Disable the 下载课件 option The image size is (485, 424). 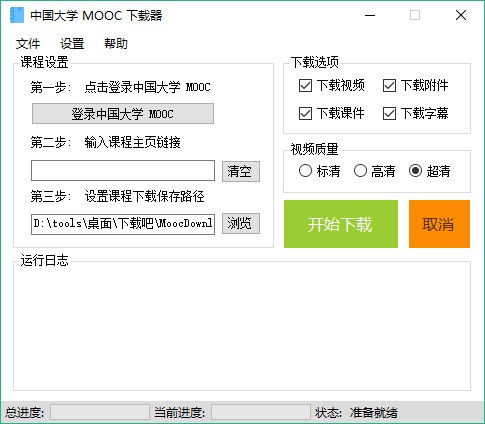(305, 114)
